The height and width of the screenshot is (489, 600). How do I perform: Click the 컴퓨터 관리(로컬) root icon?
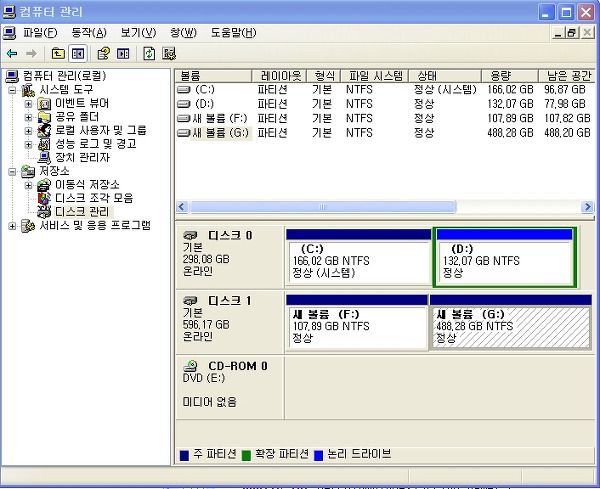point(12,76)
